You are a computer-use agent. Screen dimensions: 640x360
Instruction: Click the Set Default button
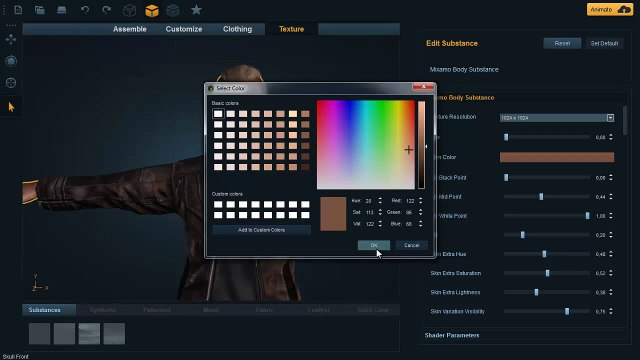pyautogui.click(x=604, y=43)
